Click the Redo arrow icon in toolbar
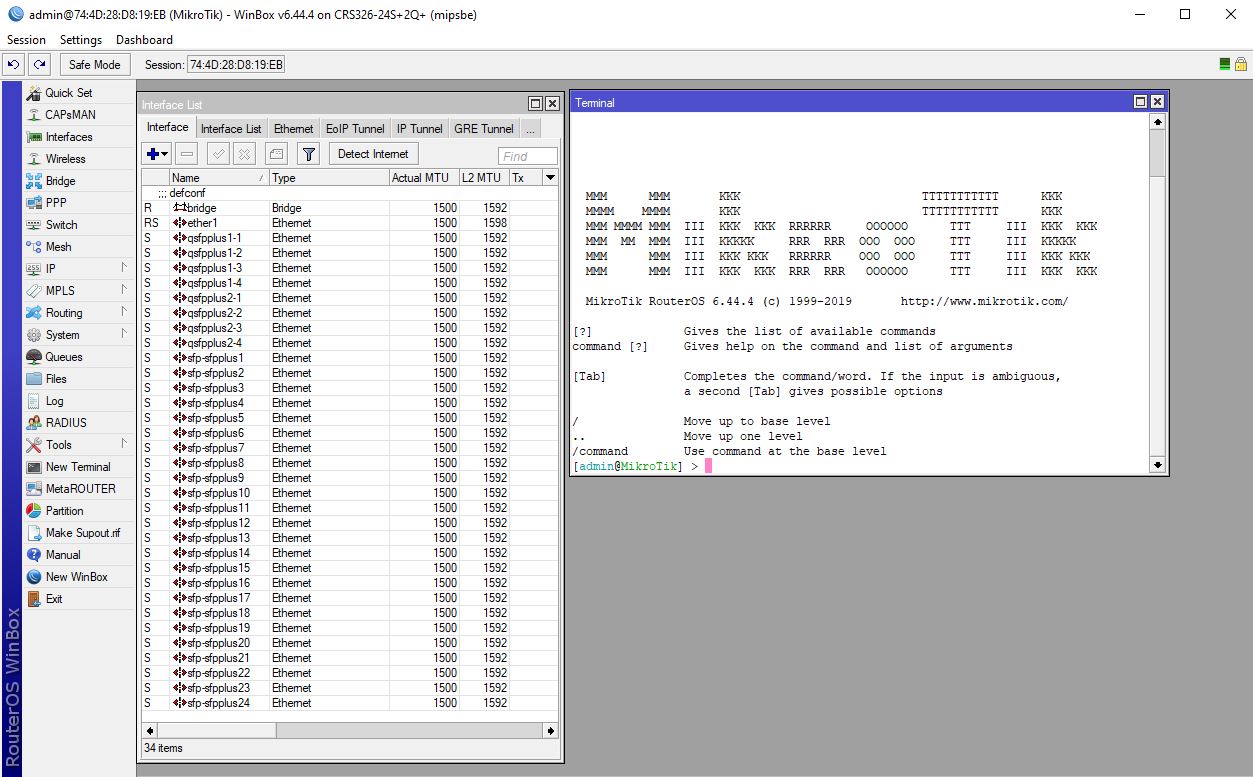Viewport: 1253px width, 777px height. click(x=39, y=65)
